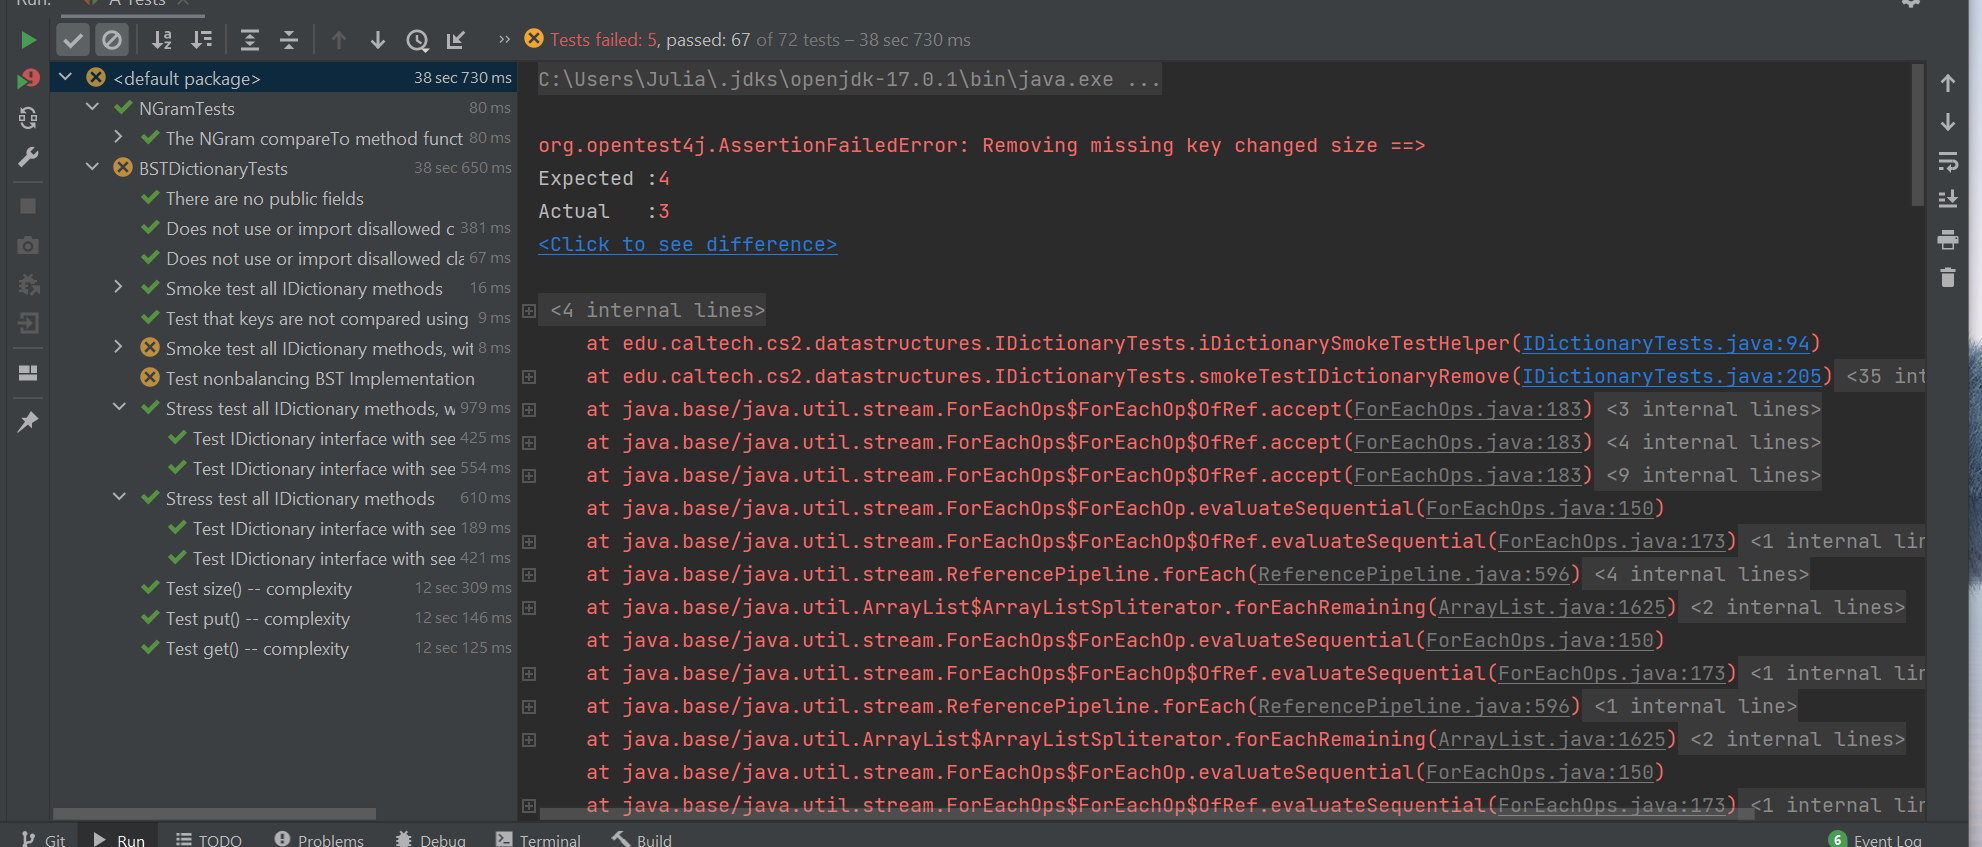The height and width of the screenshot is (847, 1982).
Task: Open IDictionaryTests.java:94 stack trace link
Action: (1665, 343)
